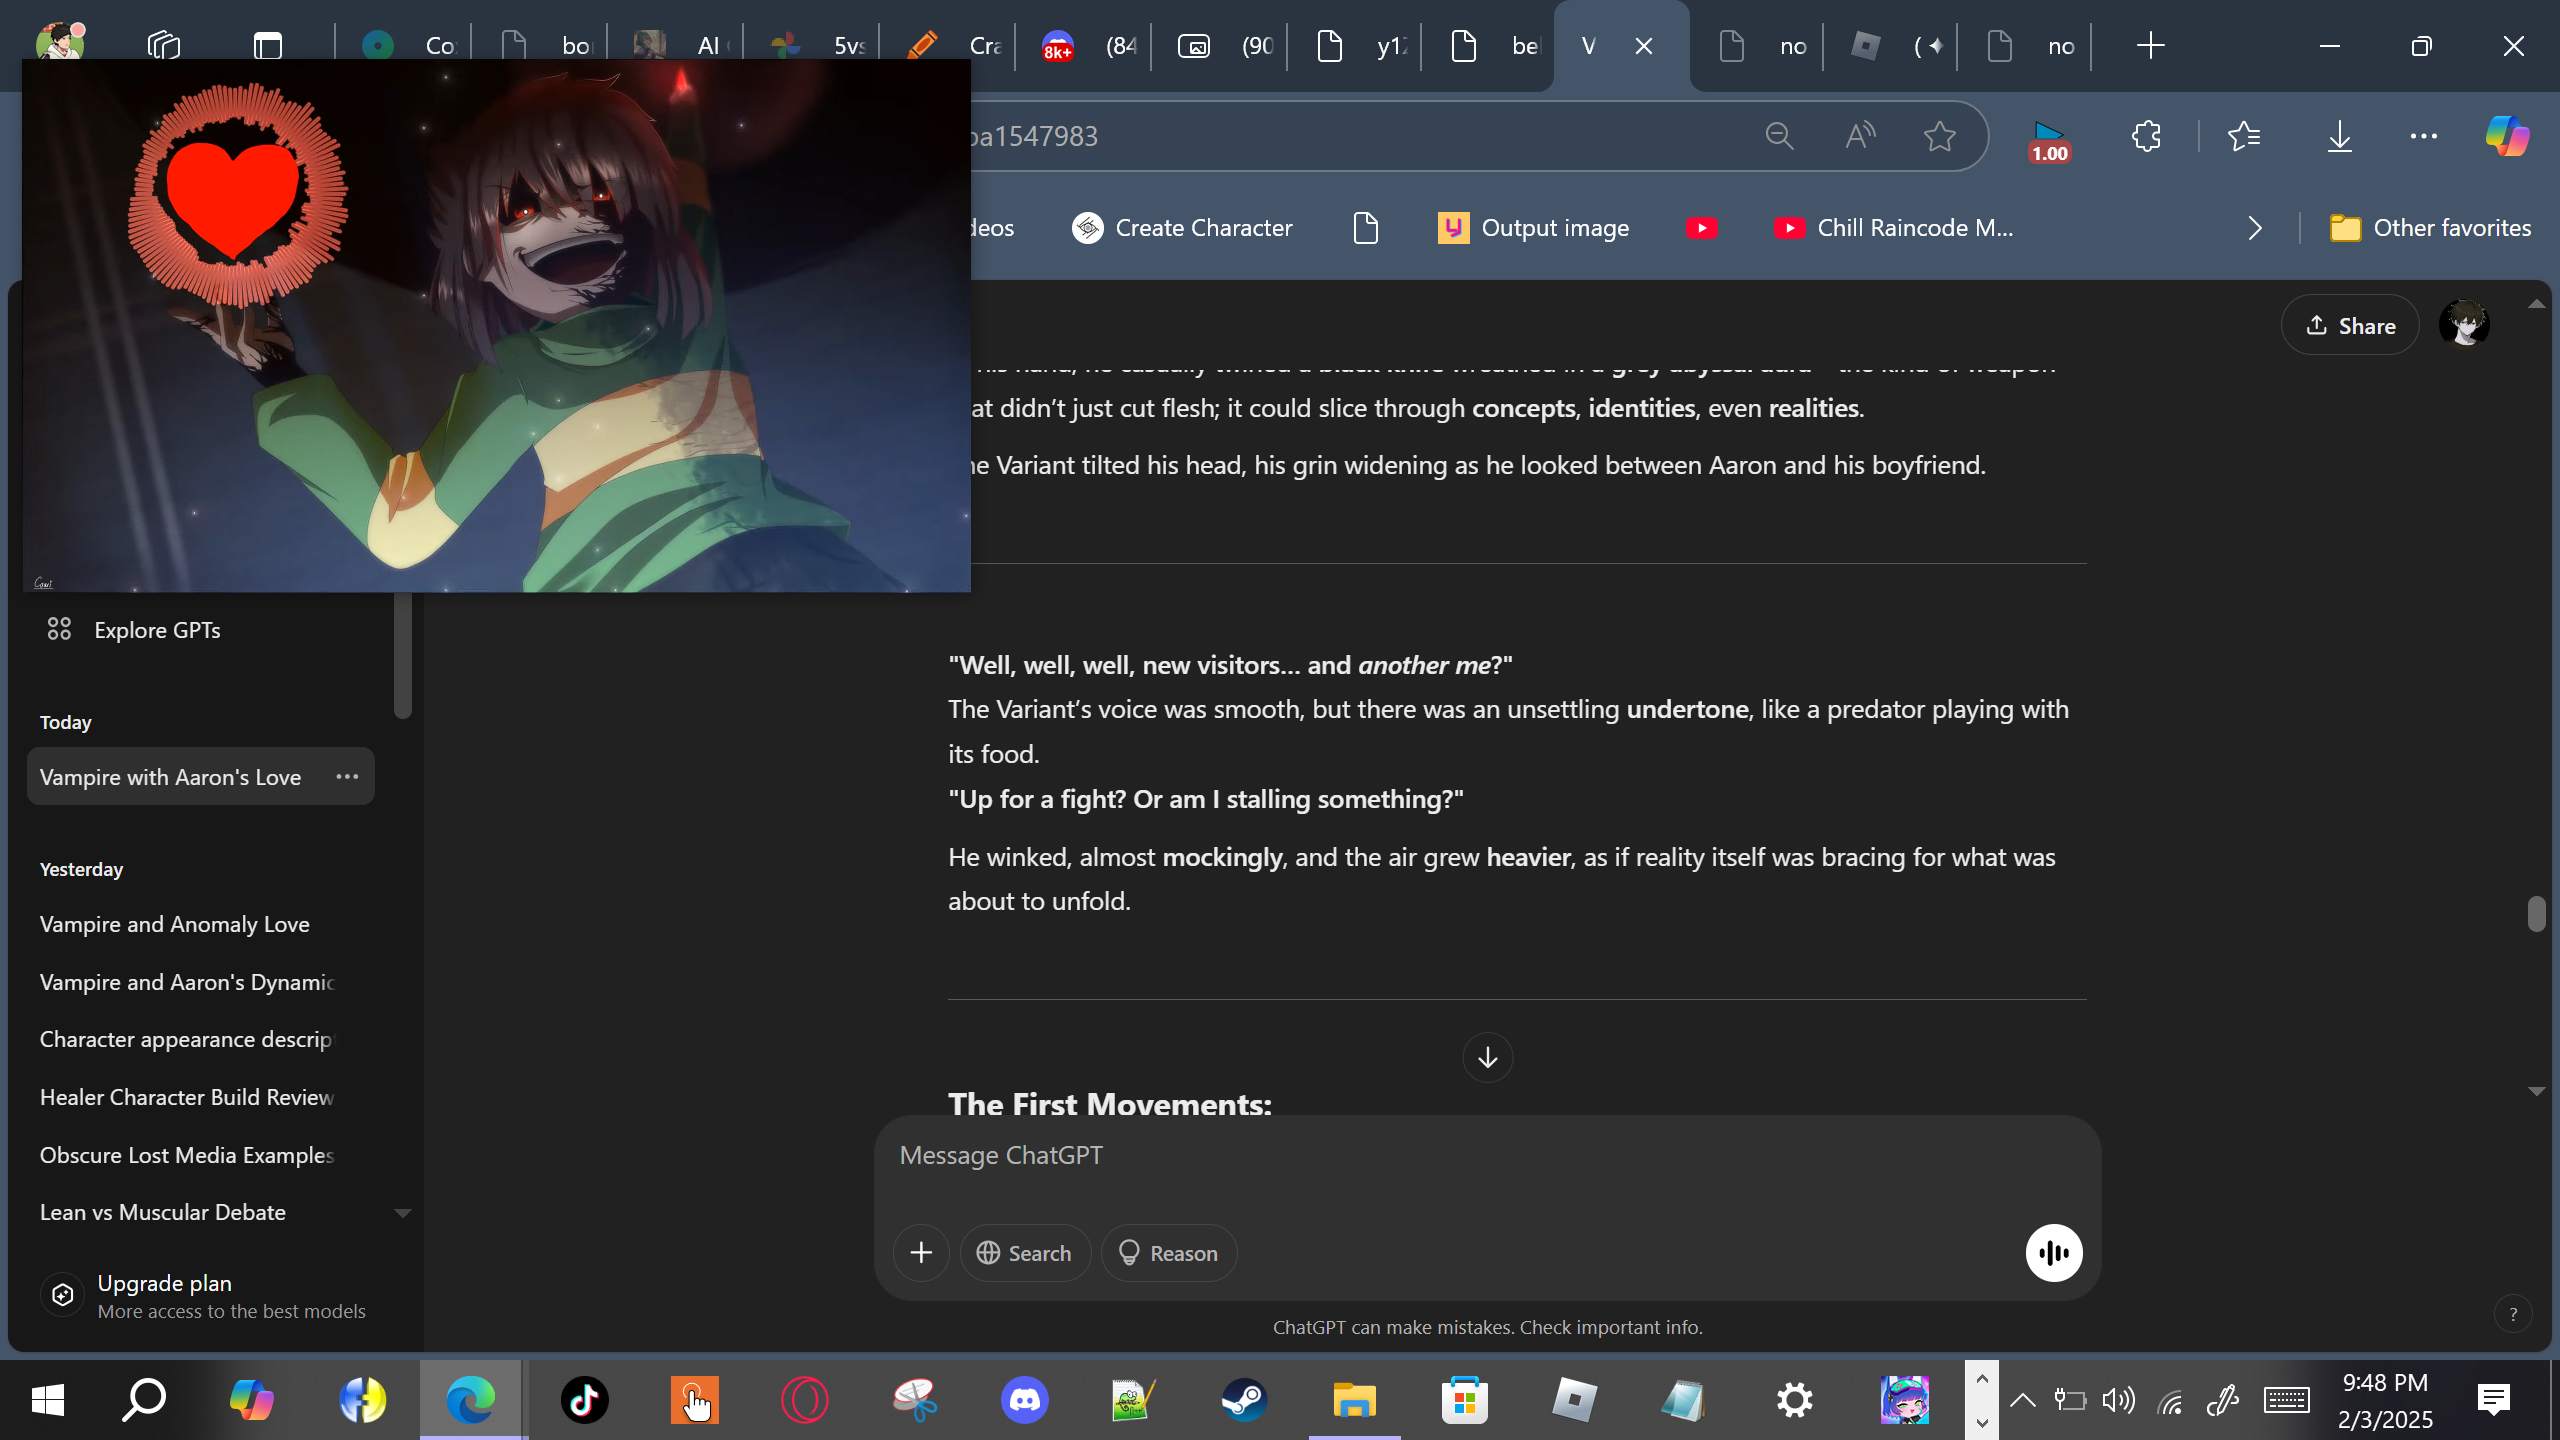Viewport: 2560px width, 1440px height.
Task: Open File Explorer from the taskbar
Action: tap(1355, 1400)
